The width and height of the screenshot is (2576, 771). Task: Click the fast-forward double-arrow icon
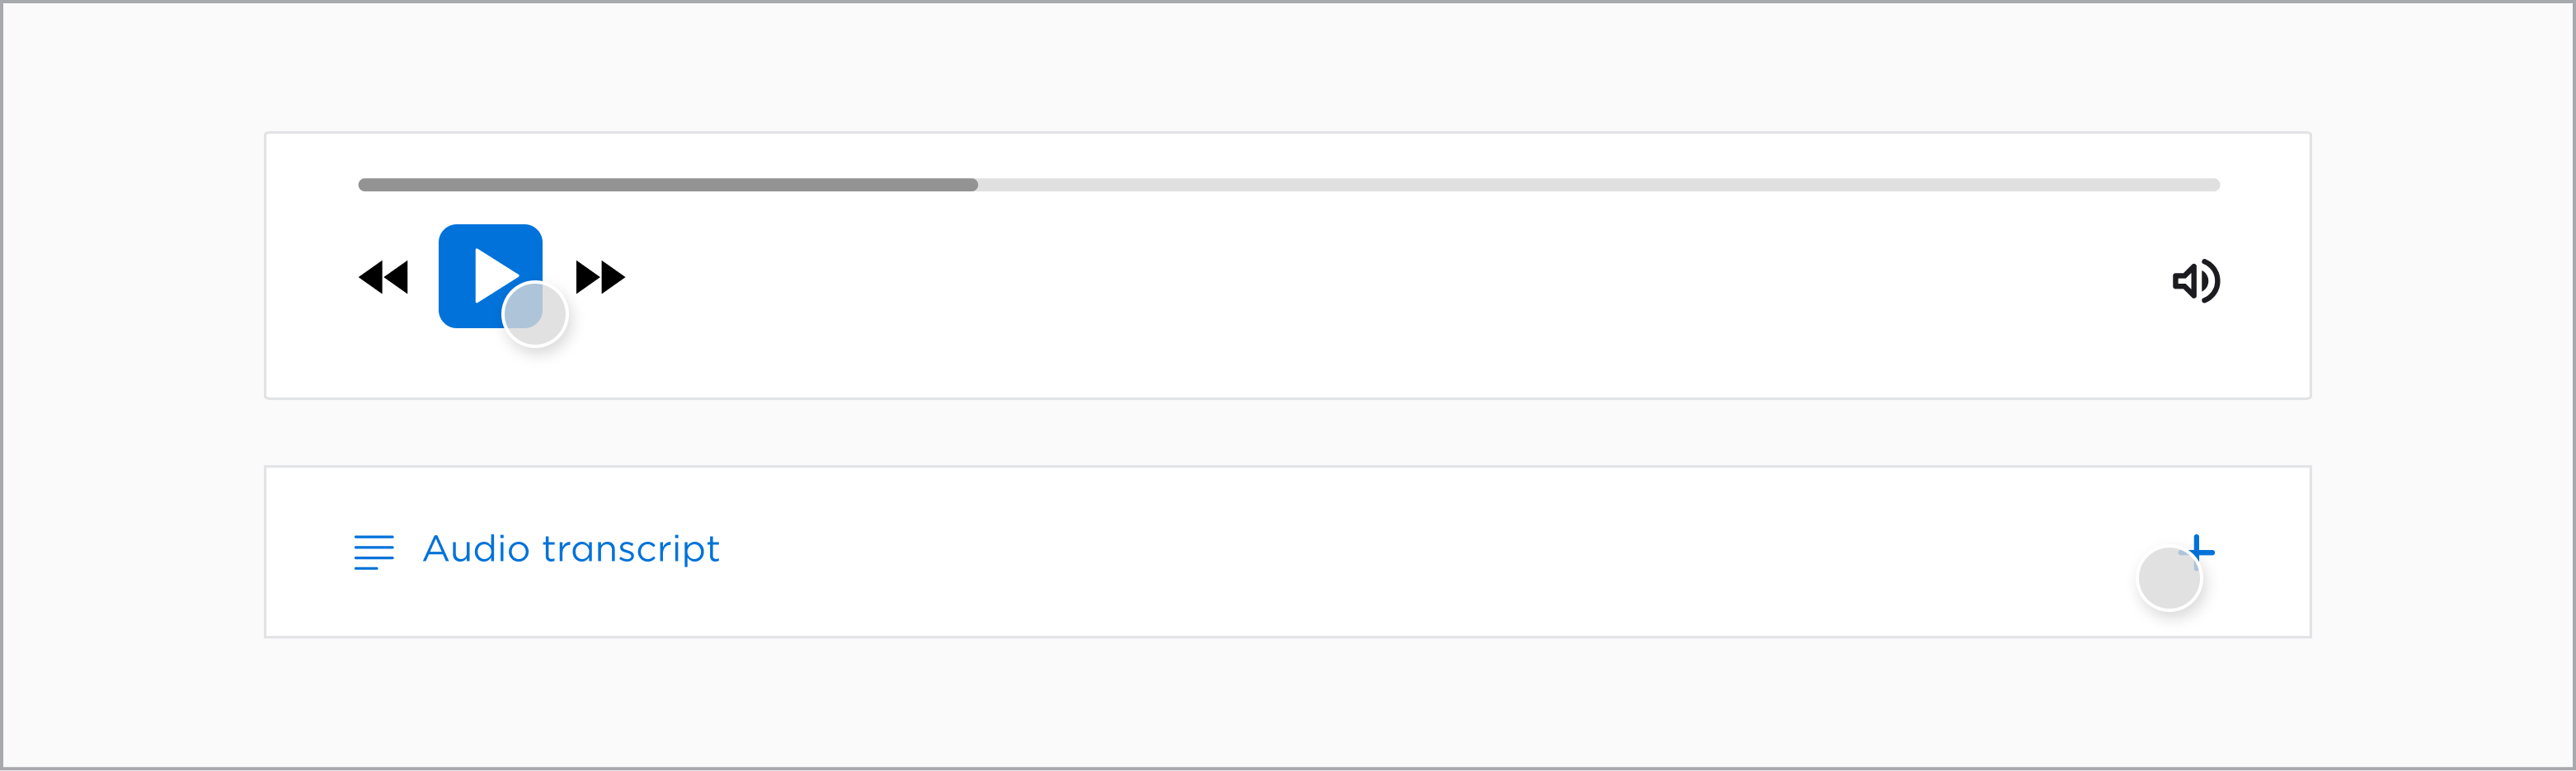coord(600,277)
